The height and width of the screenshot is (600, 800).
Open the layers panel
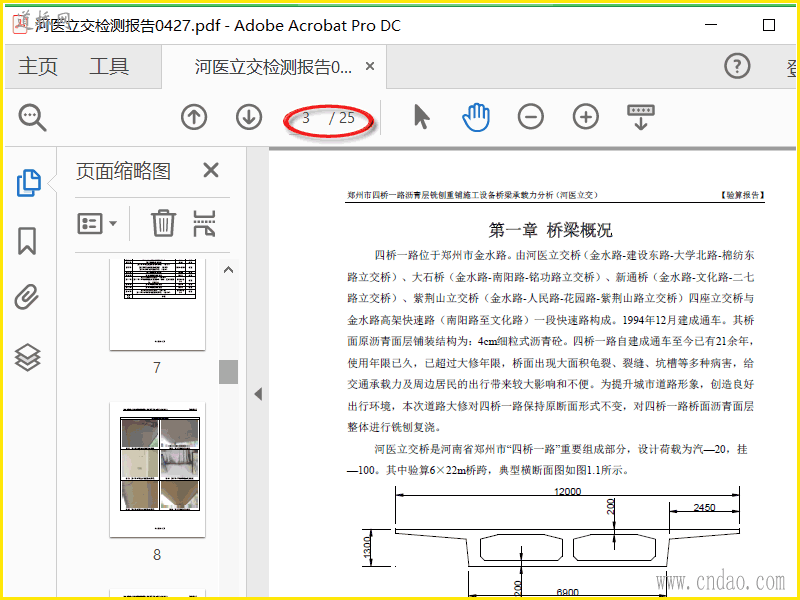tap(27, 357)
